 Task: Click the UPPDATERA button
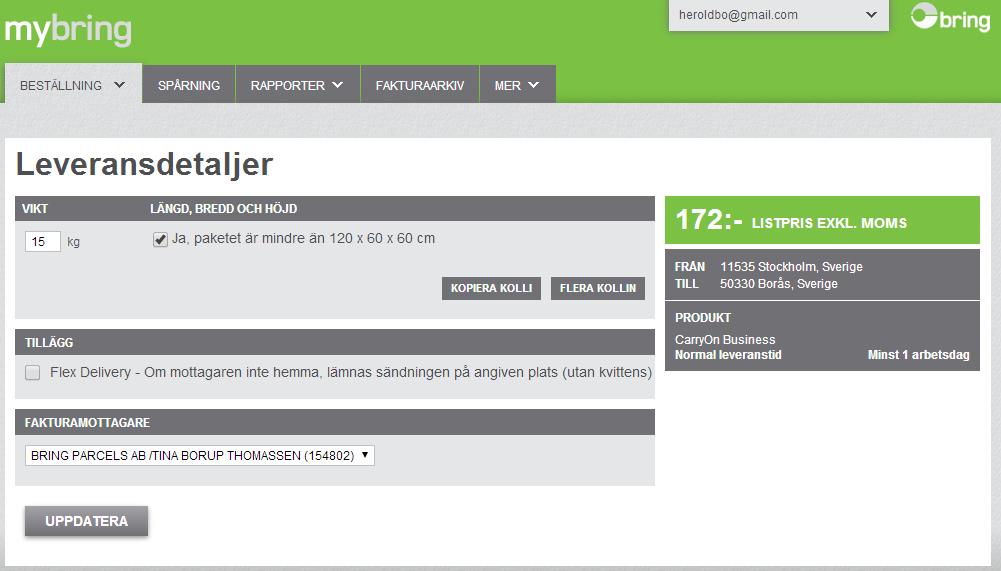[x=86, y=521]
